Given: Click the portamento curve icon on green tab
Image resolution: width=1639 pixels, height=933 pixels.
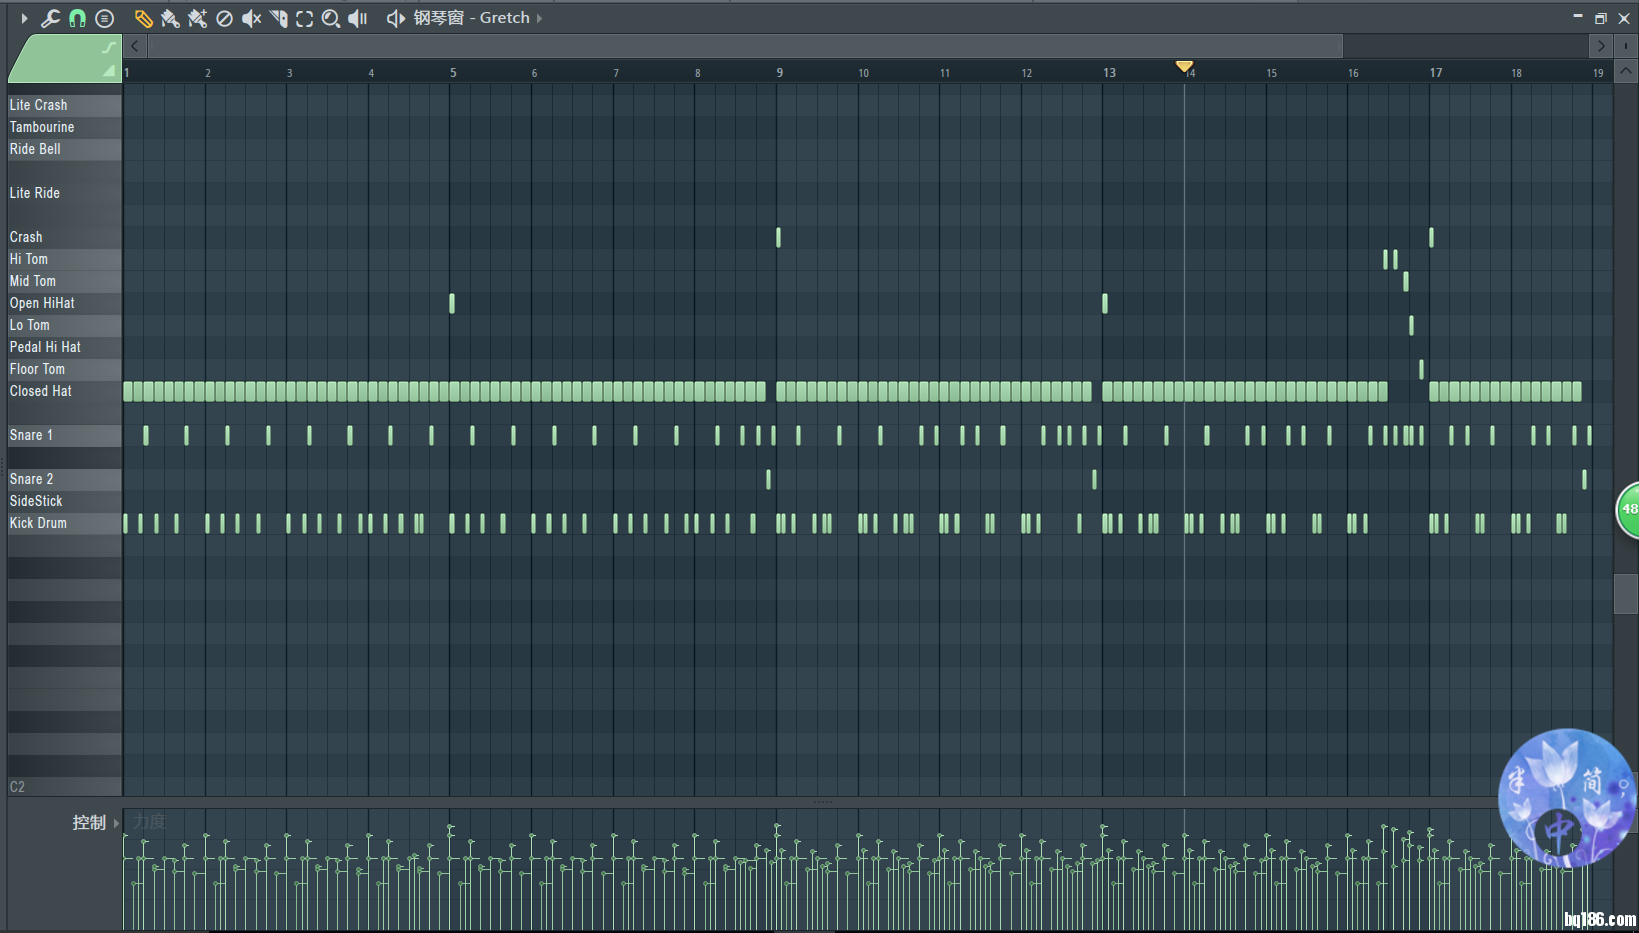Looking at the screenshot, I should pyautogui.click(x=108, y=47).
